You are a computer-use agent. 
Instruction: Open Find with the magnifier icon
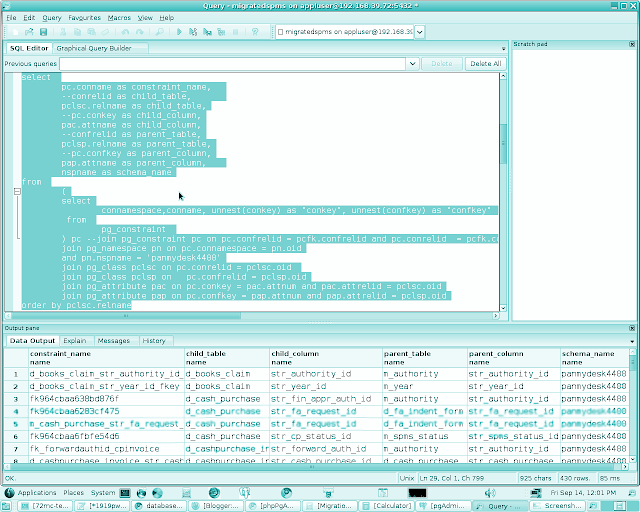point(159,32)
